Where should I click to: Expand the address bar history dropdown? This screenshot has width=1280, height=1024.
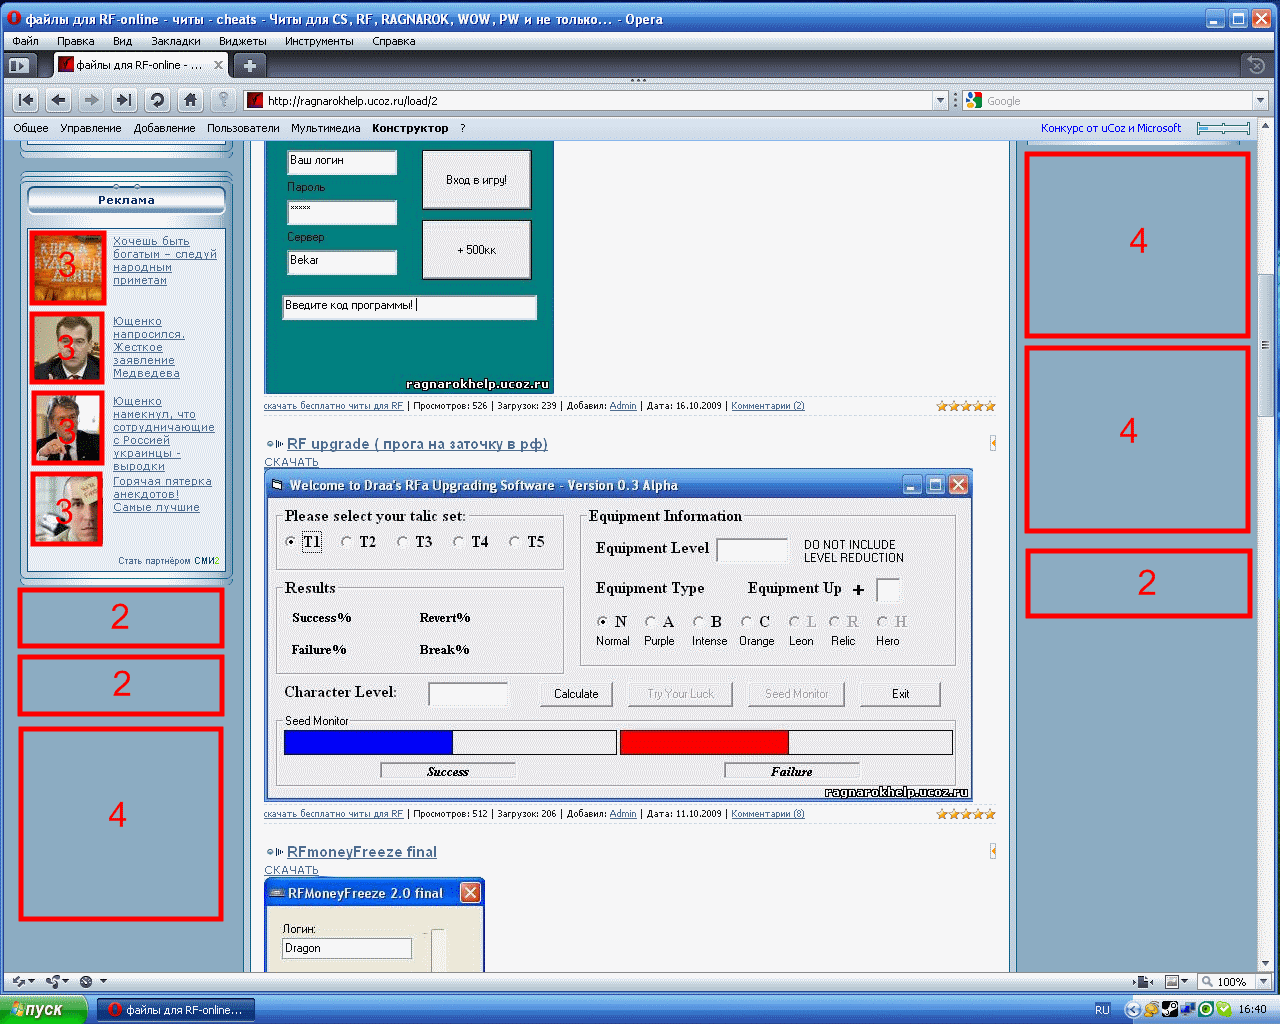pyautogui.click(x=939, y=100)
